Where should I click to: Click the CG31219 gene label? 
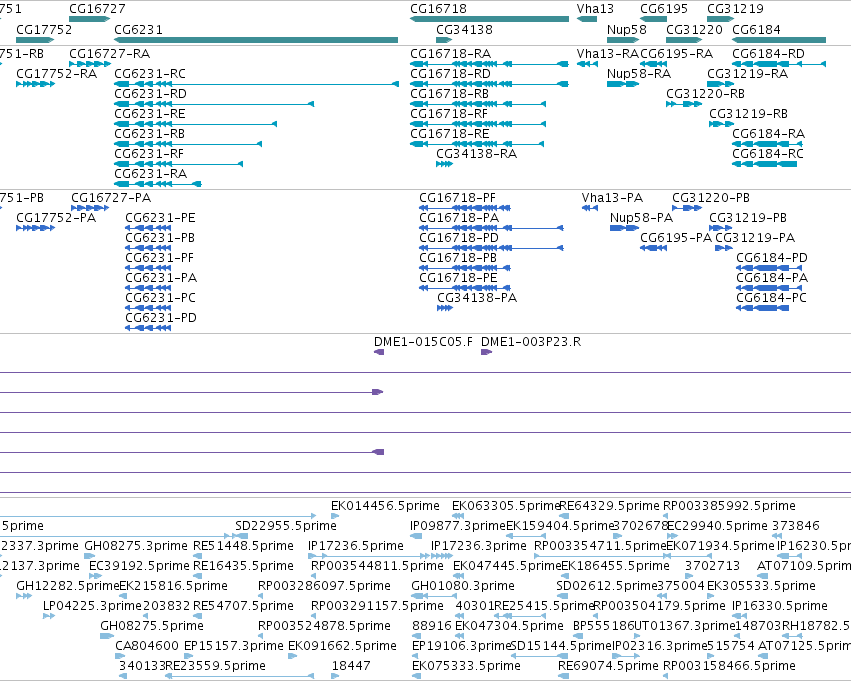(x=735, y=9)
